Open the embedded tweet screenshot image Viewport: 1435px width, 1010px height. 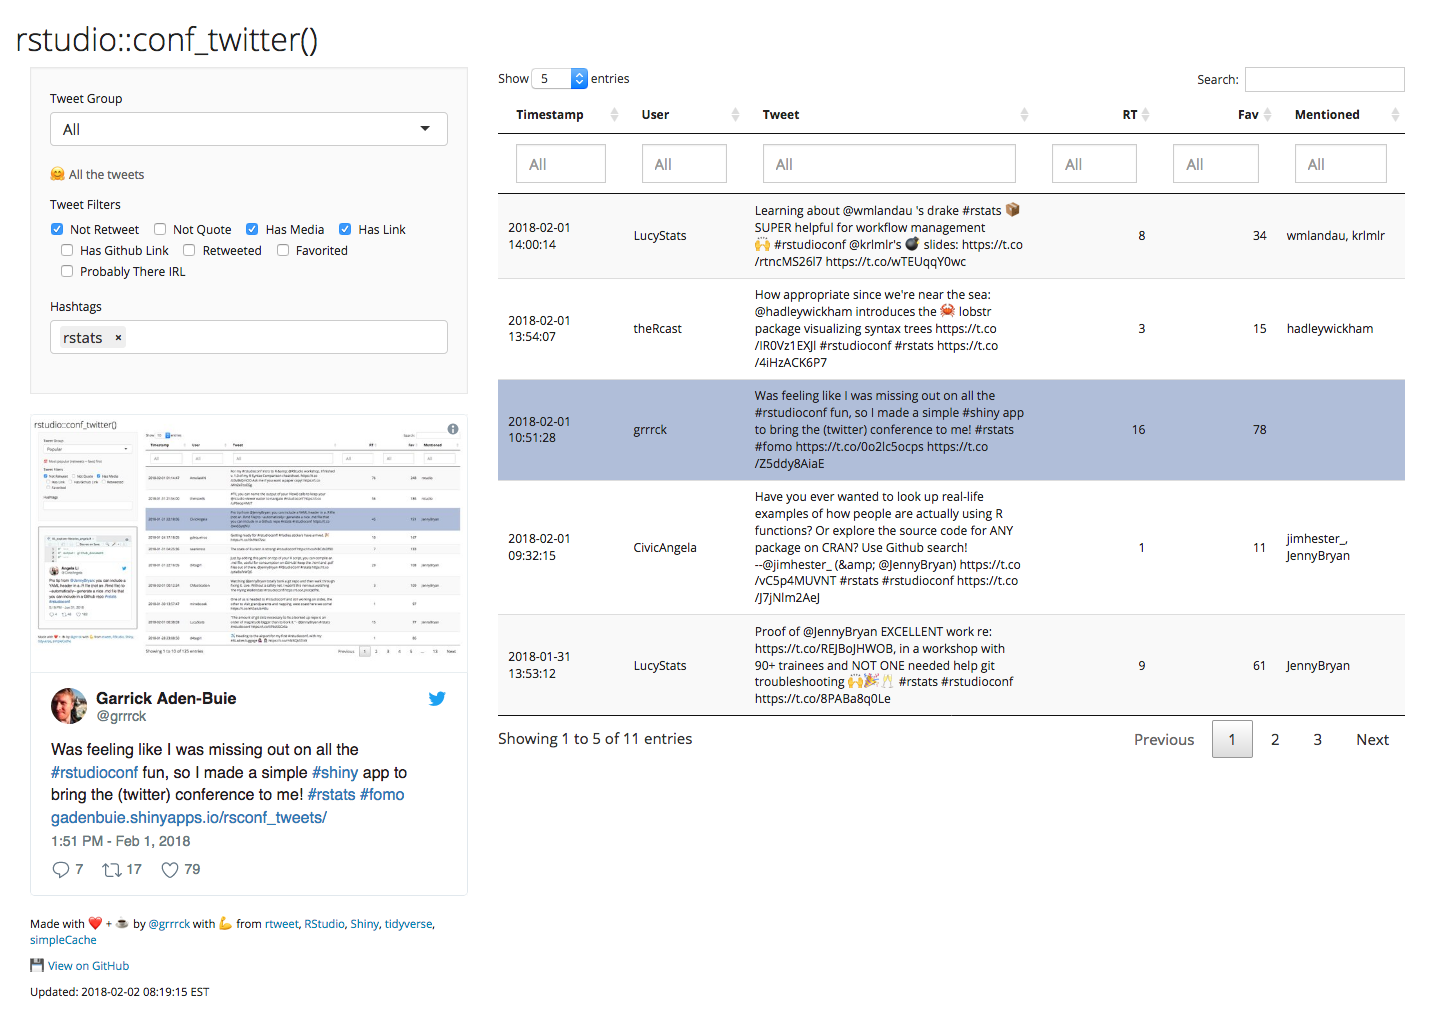coord(249,544)
